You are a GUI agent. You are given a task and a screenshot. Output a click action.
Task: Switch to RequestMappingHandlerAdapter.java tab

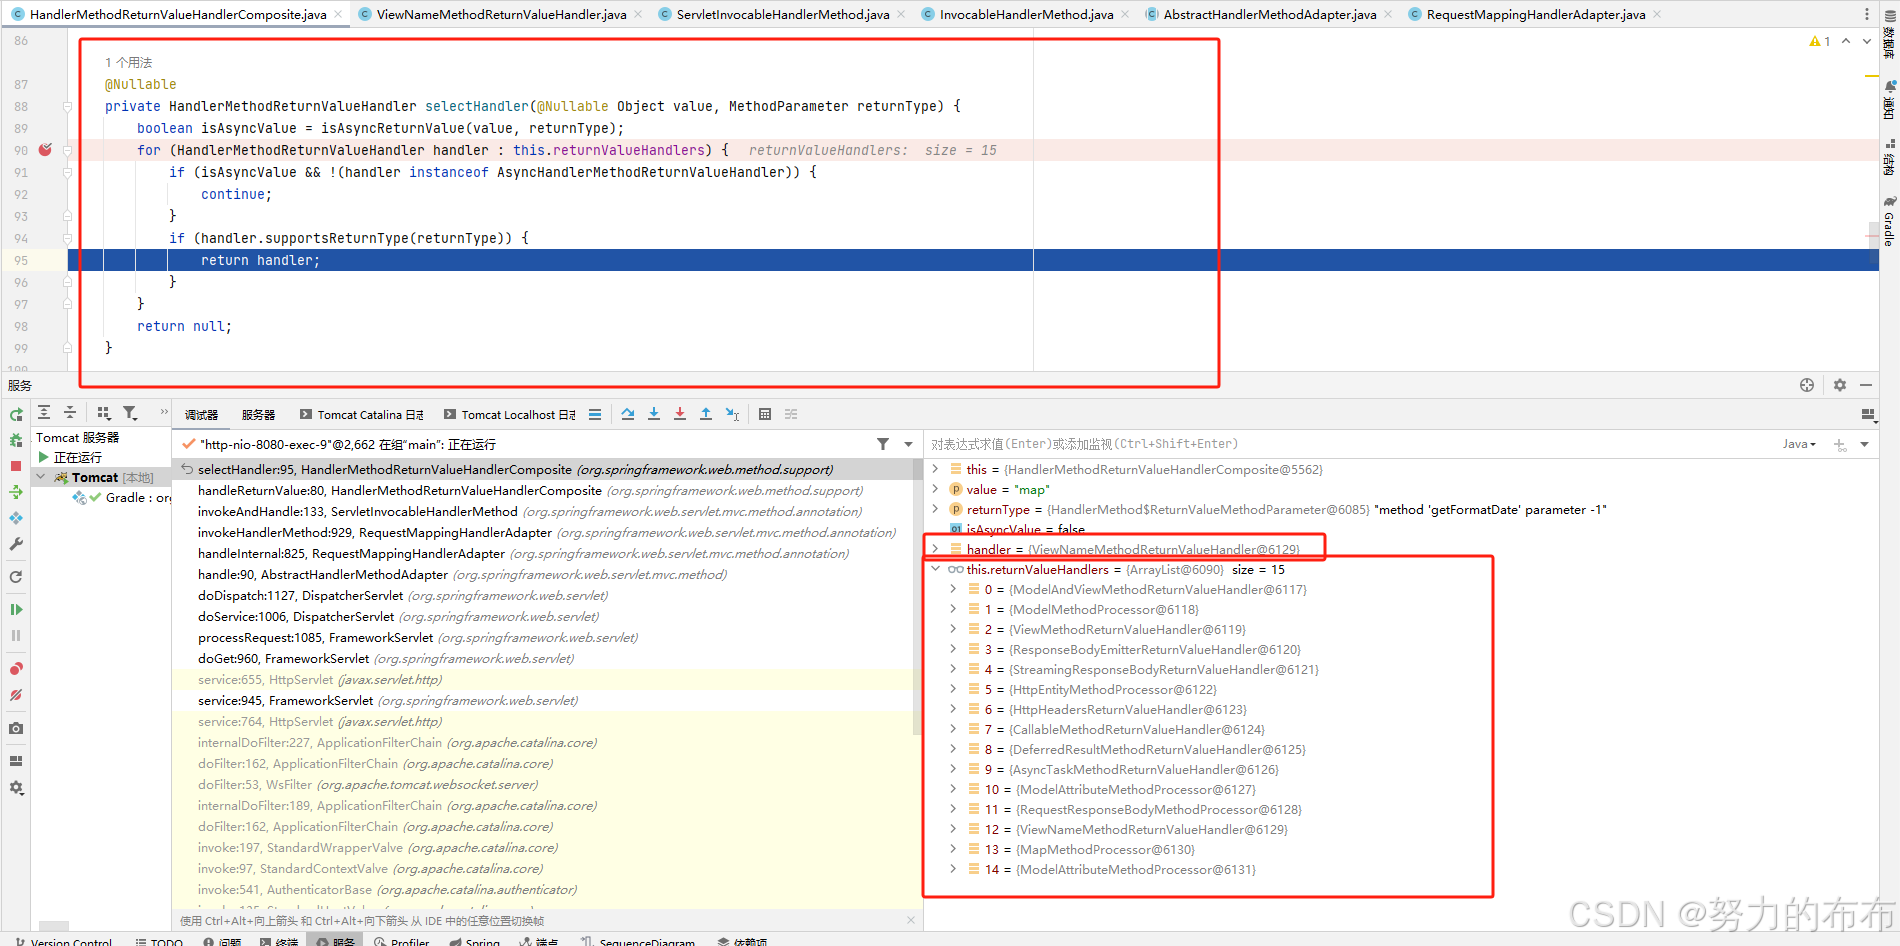pos(1535,14)
